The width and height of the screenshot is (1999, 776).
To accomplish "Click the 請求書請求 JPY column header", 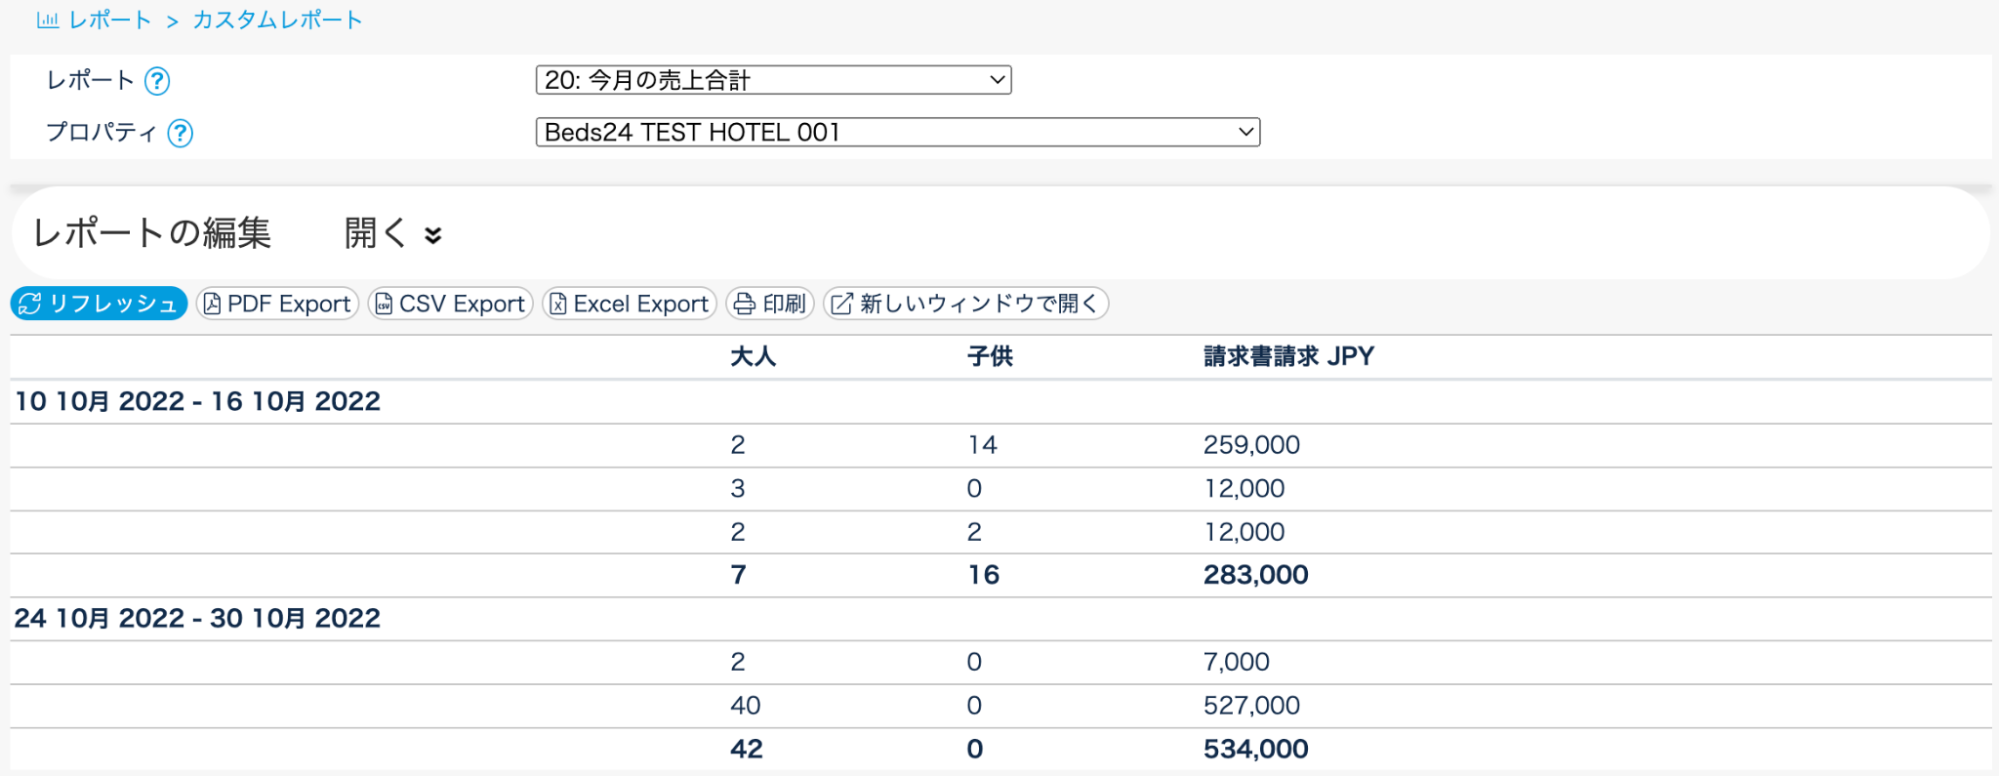I will click(x=1288, y=357).
